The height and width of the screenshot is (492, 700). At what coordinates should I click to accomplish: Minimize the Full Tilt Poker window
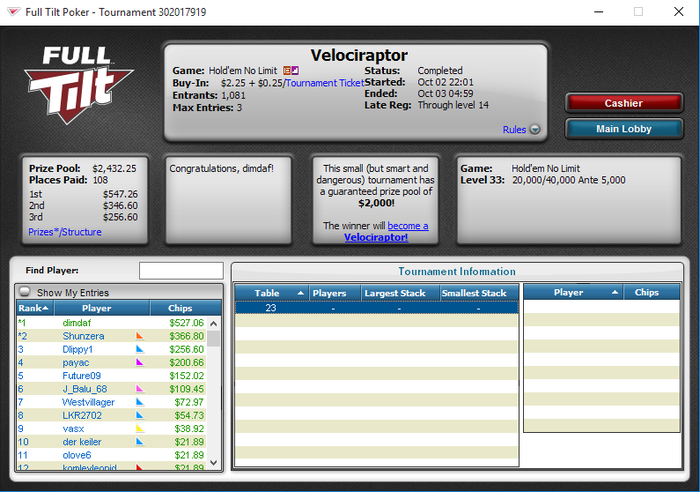[x=599, y=12]
